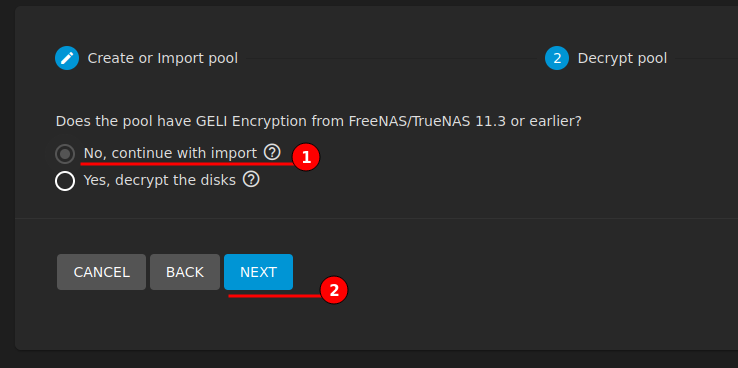Click the GELI Encryption question text
This screenshot has width=738, height=368.
click(319, 121)
